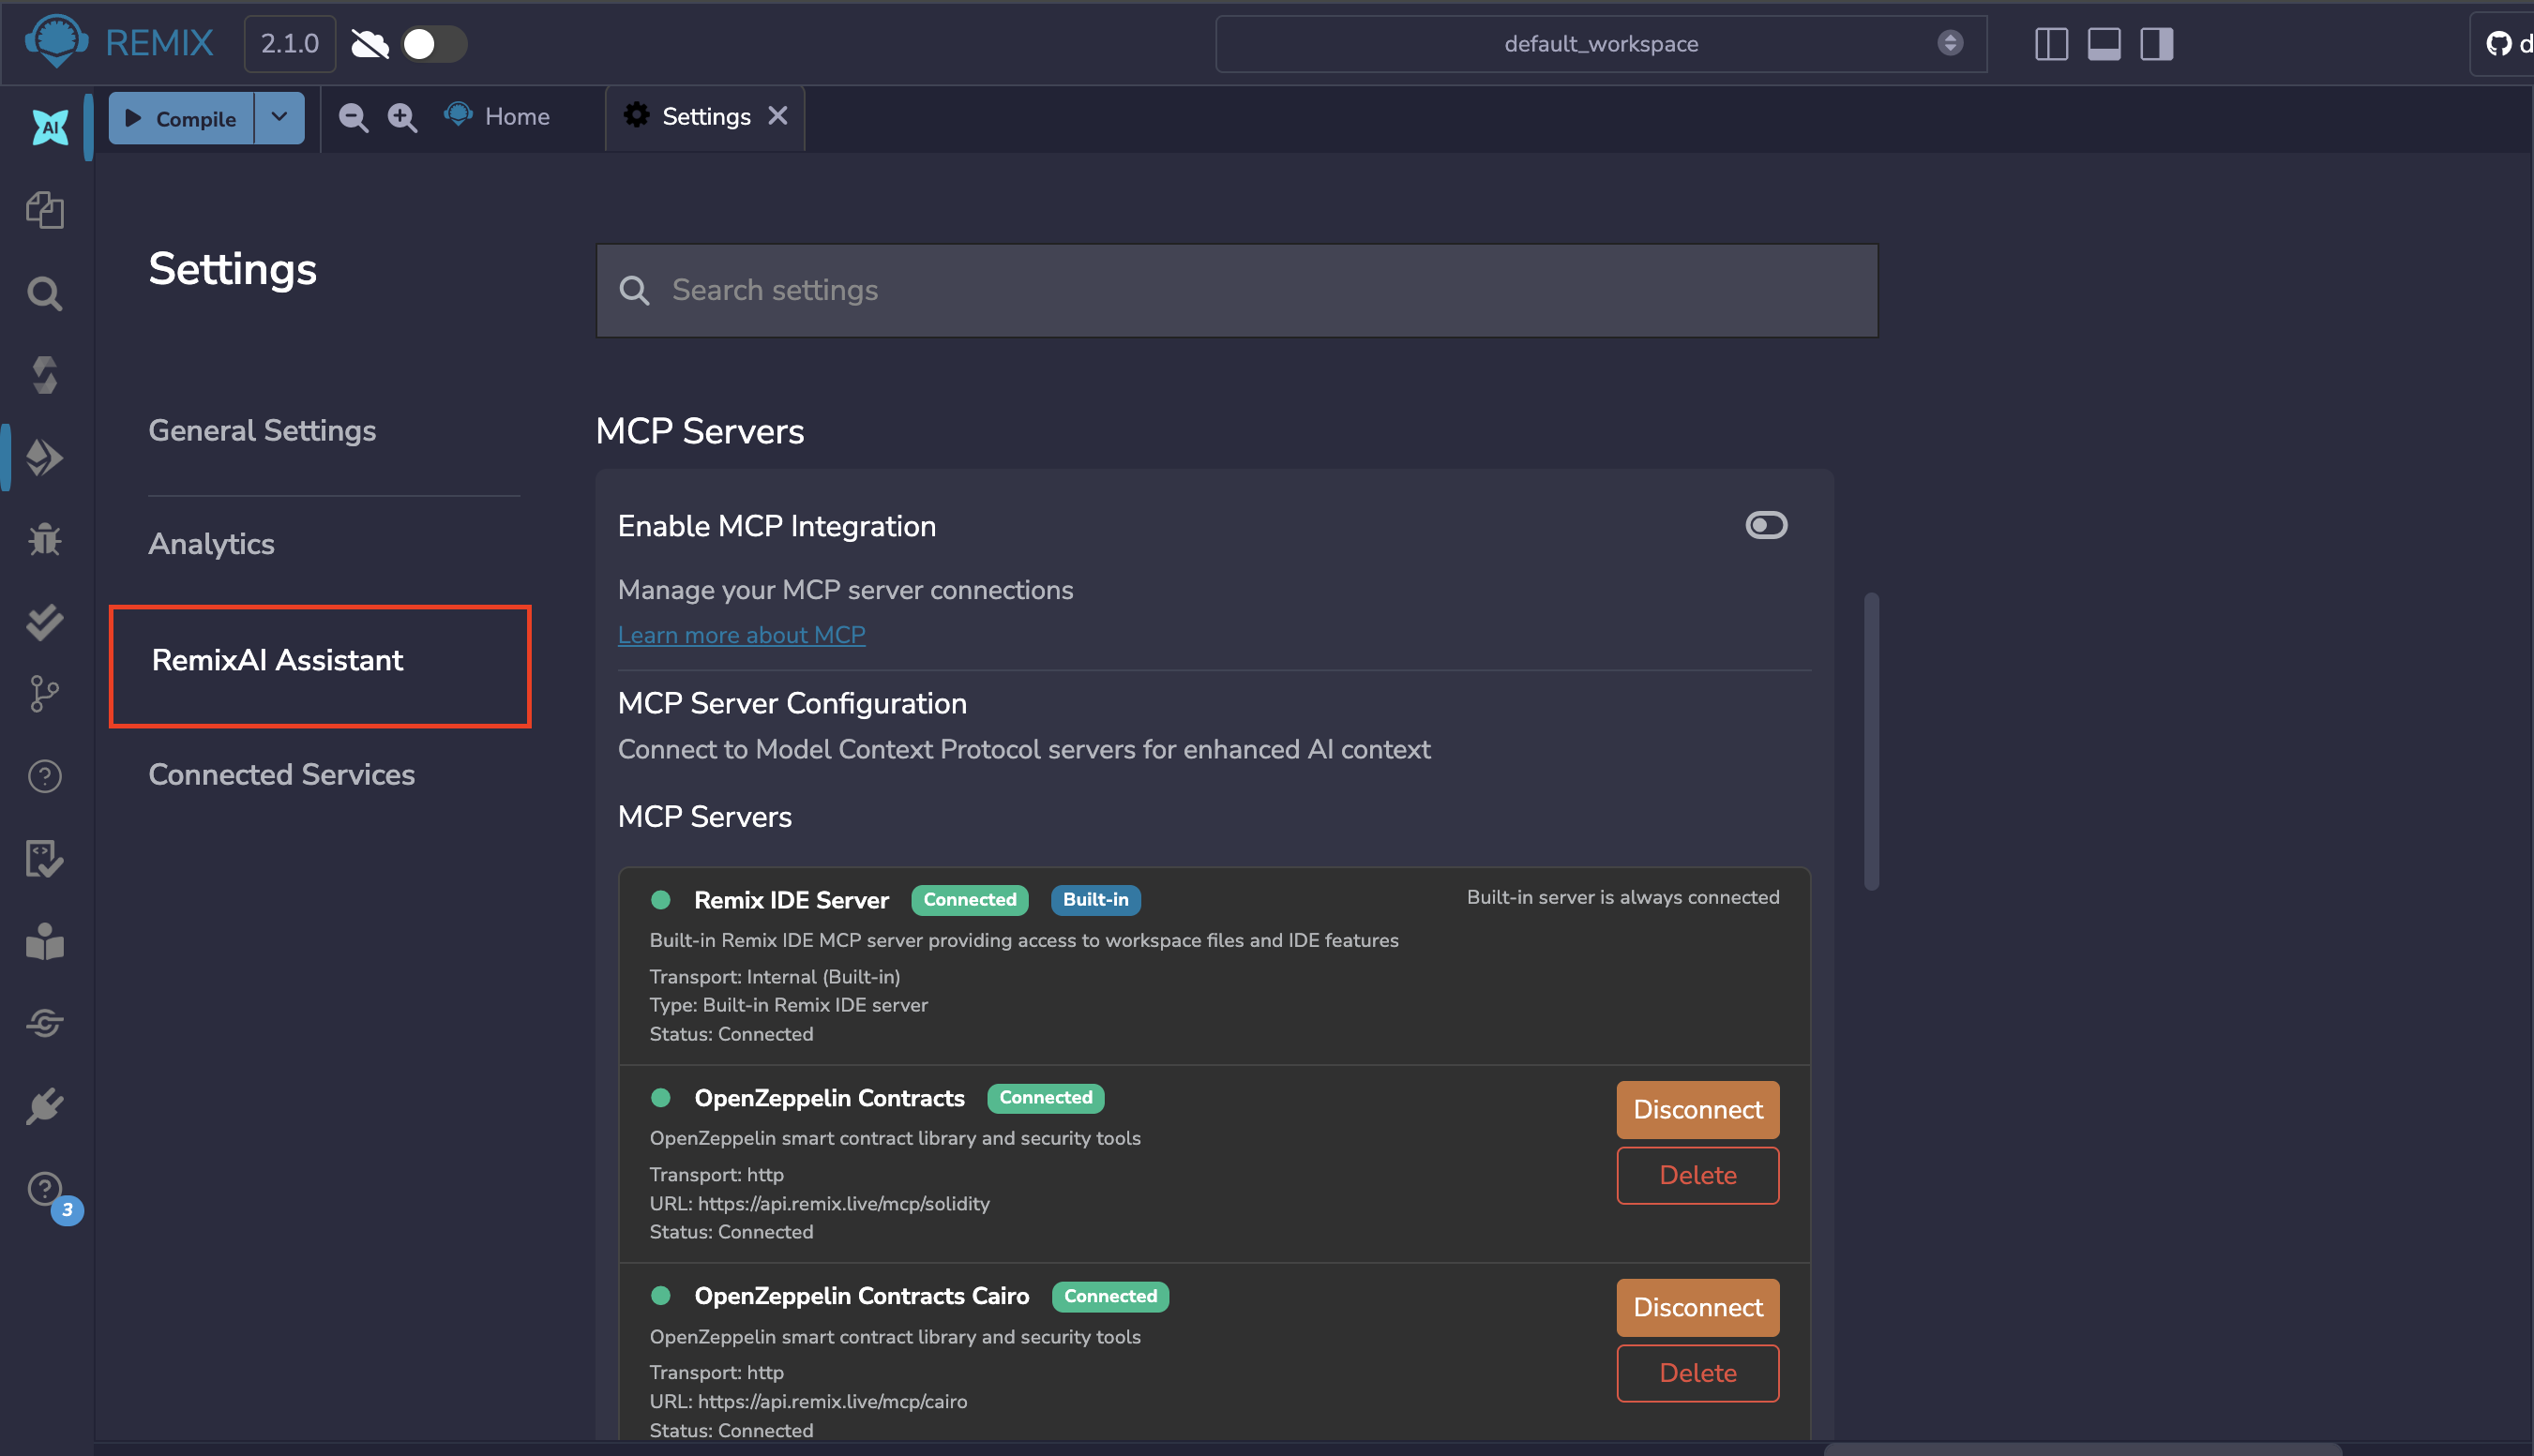The image size is (2534, 1456).
Task: Open the Plugin Manager plug icon
Action: click(45, 1107)
